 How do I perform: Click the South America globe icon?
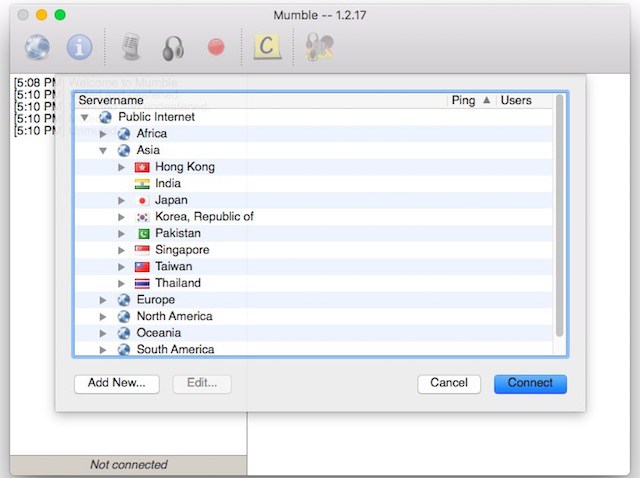click(124, 349)
